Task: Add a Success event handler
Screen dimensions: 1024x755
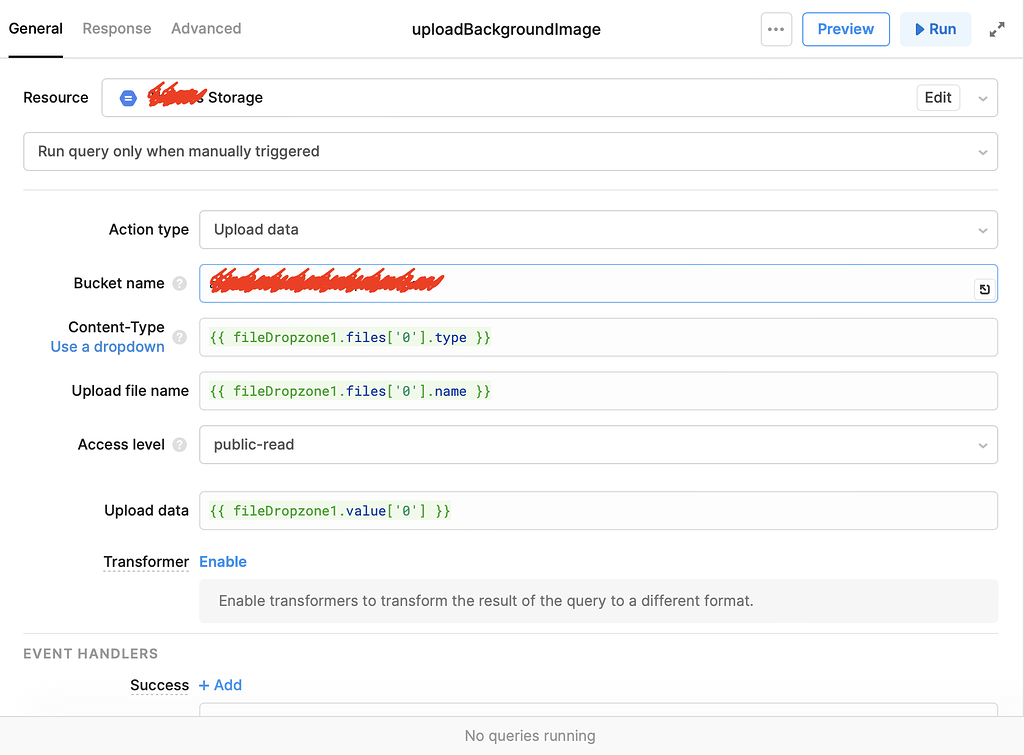Action: pos(220,685)
